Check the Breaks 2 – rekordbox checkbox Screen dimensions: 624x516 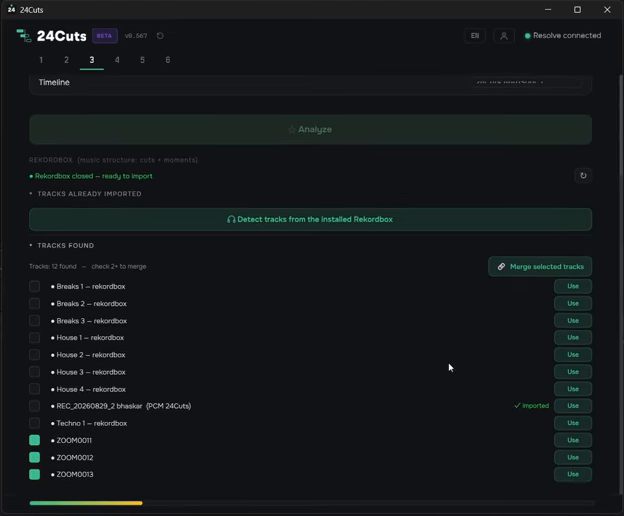35,304
